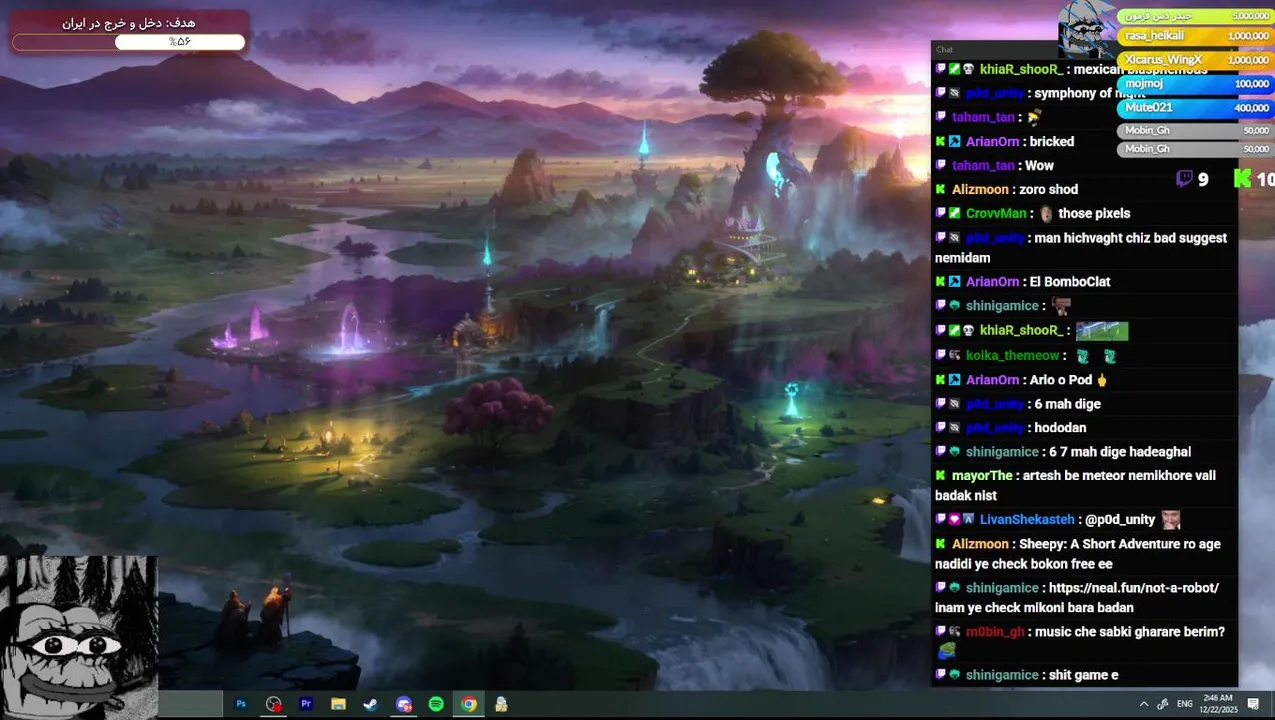Open Premiere Pro from the taskbar
This screenshot has height=720, width=1275.
tap(306, 704)
